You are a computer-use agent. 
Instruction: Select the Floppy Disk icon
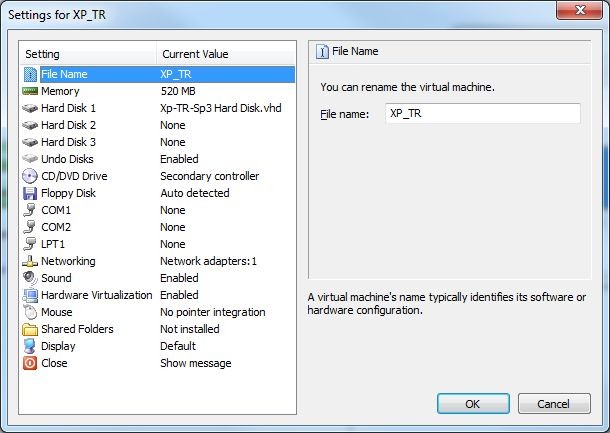tap(30, 193)
